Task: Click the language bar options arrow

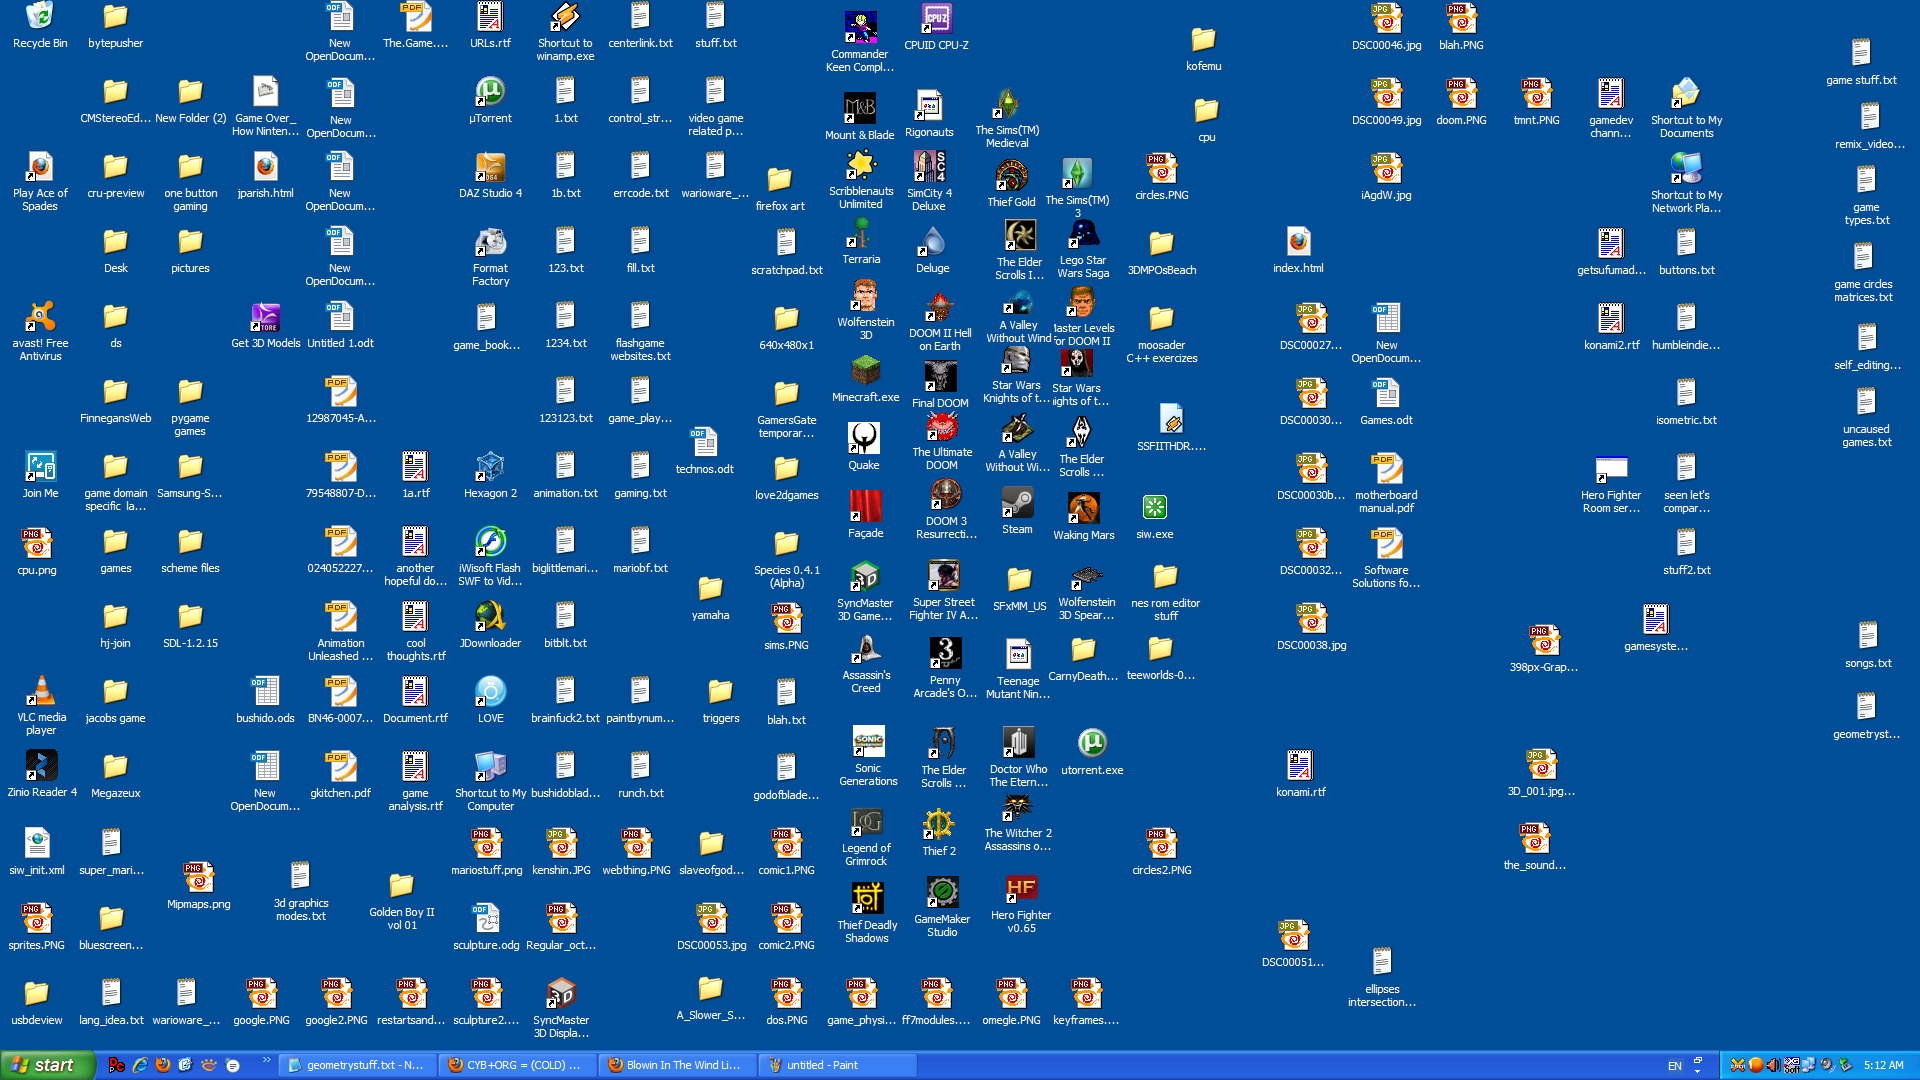Action: (1698, 1070)
